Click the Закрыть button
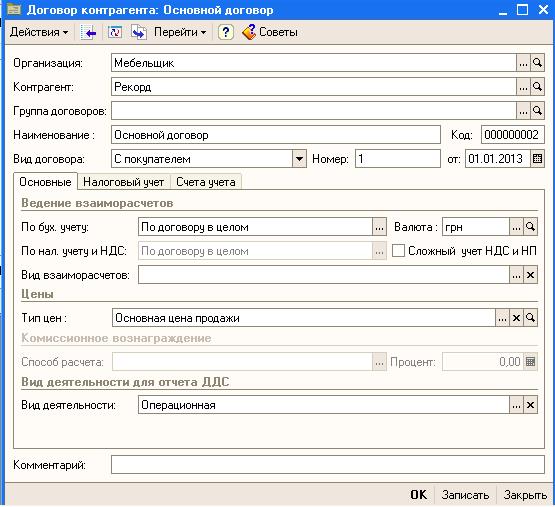The image size is (555, 507). click(x=525, y=495)
